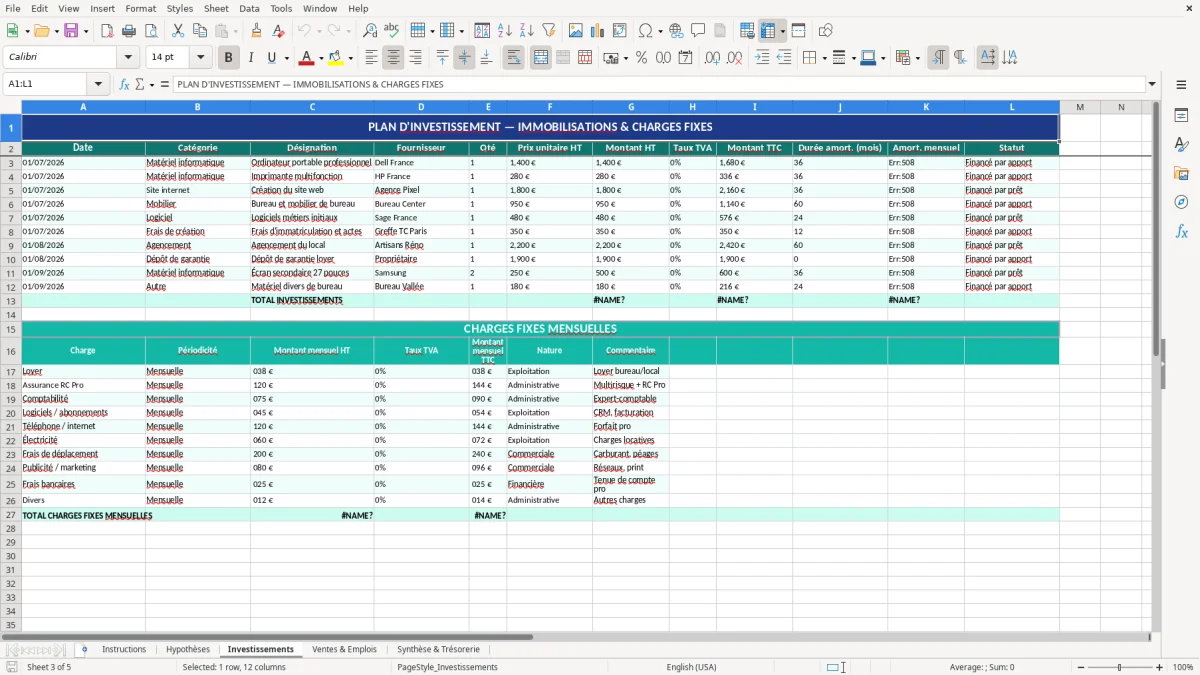Viewport: 1200px width, 675px height.
Task: Open the Function Wizard
Action: coord(125,84)
